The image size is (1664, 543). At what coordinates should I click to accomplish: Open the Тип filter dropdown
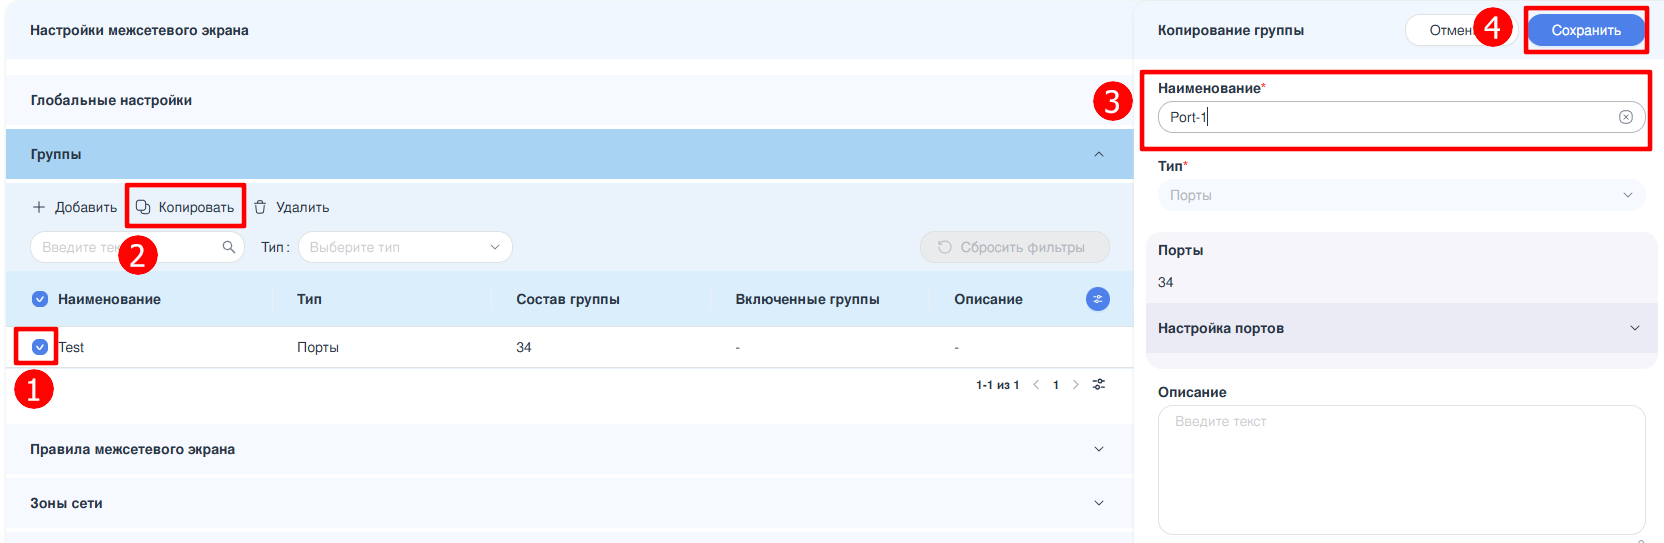pos(405,247)
